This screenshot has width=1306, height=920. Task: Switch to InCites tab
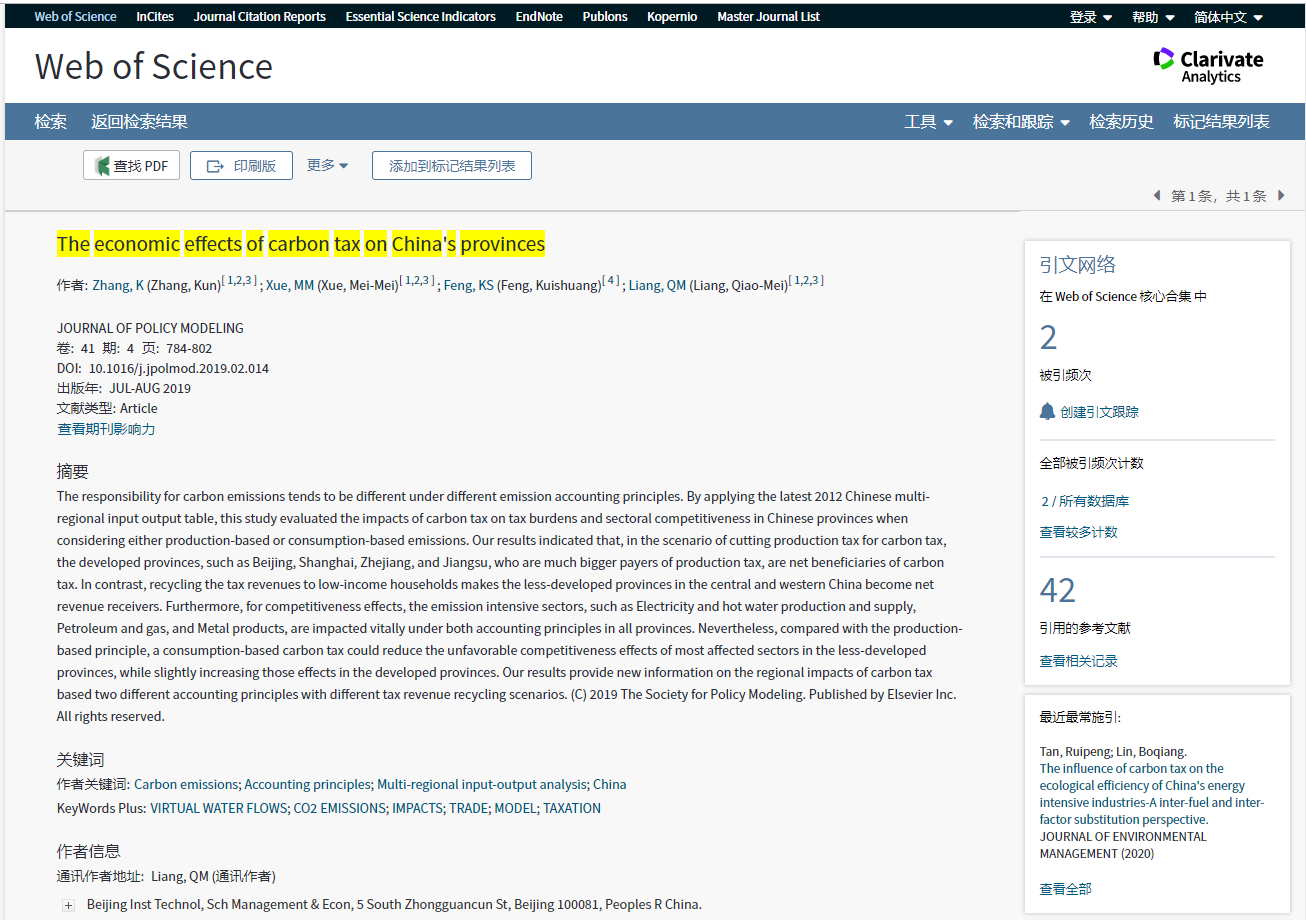(x=155, y=16)
